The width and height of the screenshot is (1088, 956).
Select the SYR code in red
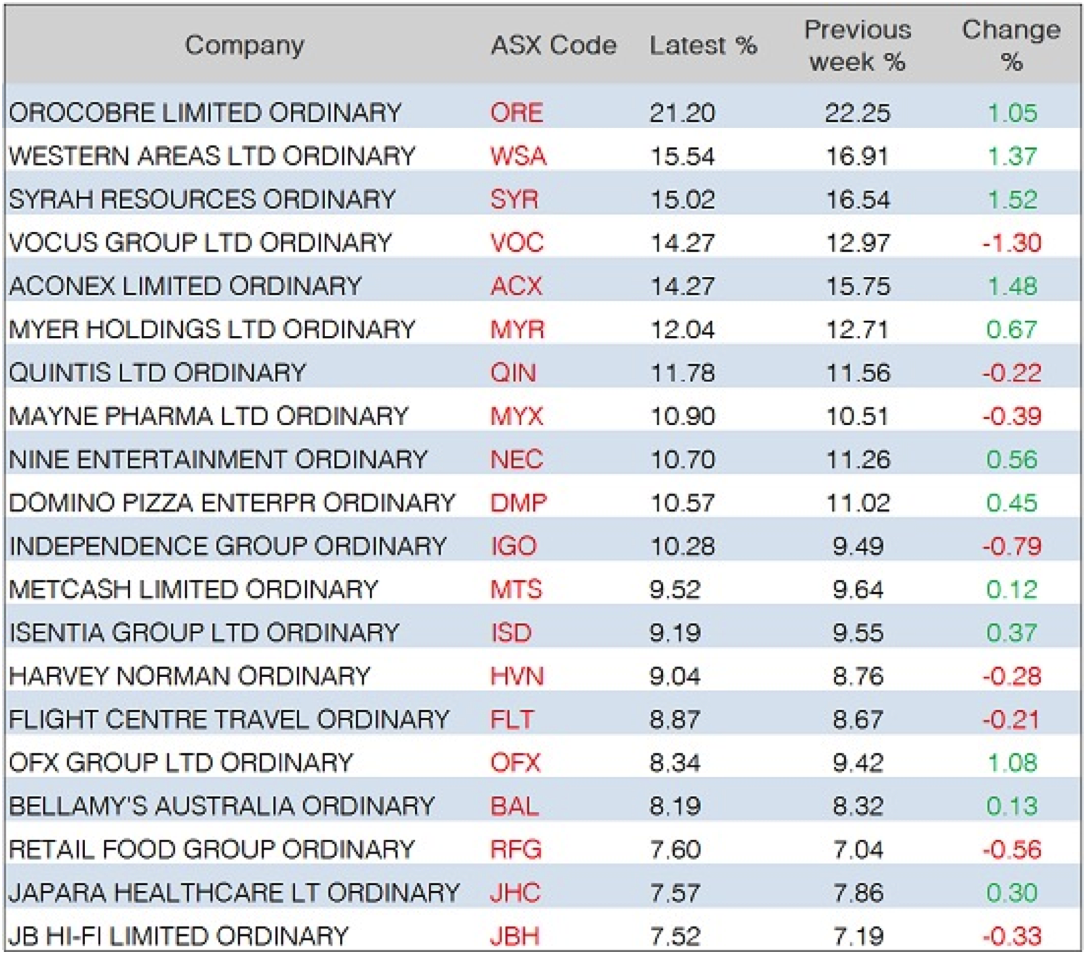(x=514, y=200)
